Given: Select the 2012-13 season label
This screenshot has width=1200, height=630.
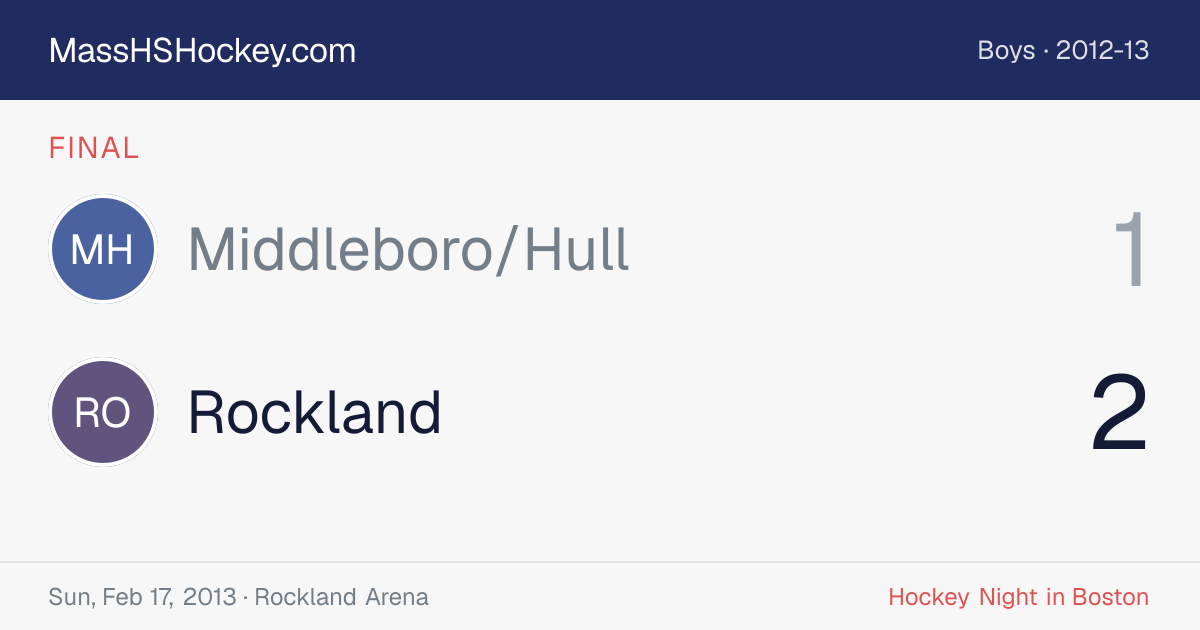Looking at the screenshot, I should click(1103, 50).
